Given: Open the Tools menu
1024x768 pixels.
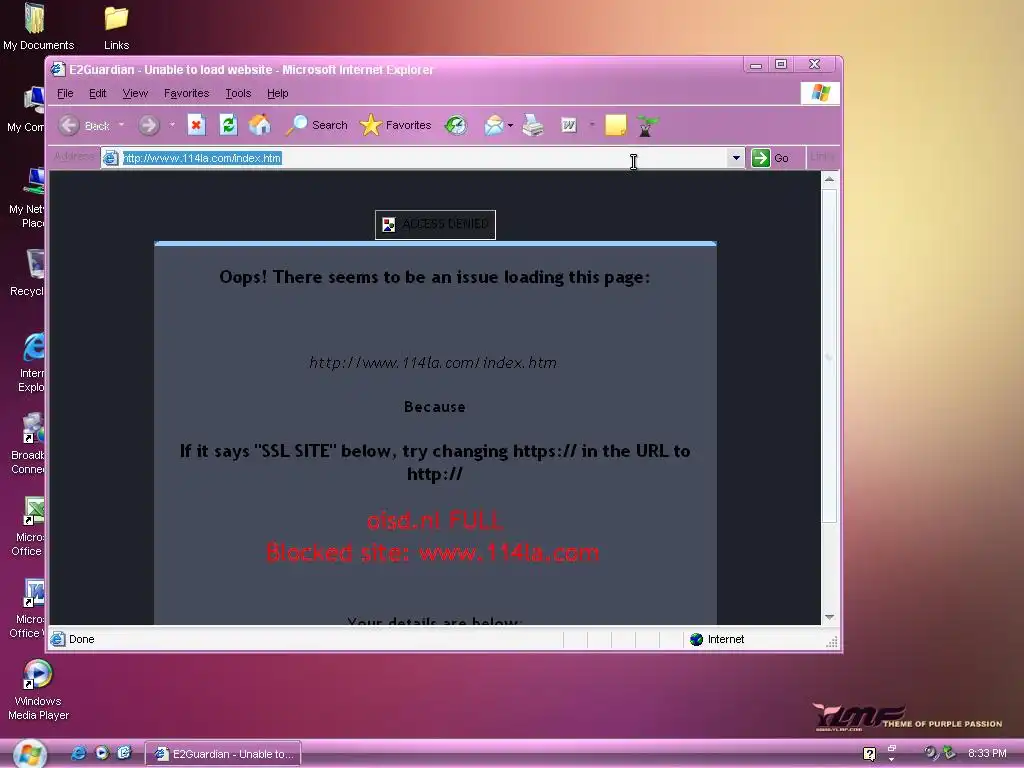Looking at the screenshot, I should (x=238, y=93).
